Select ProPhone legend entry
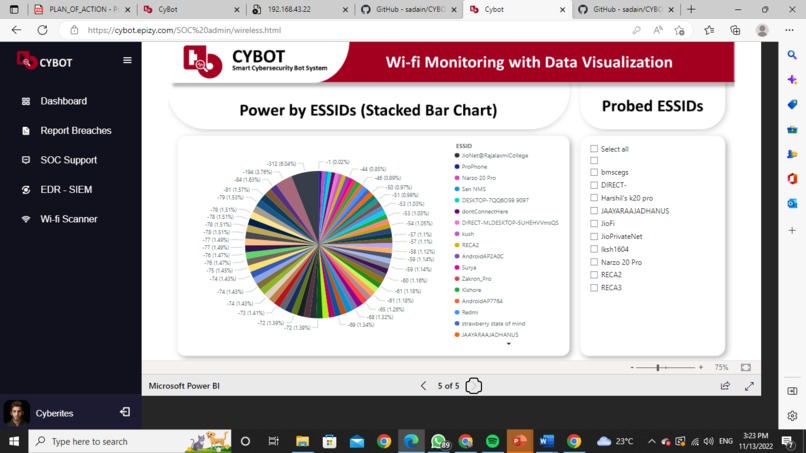The width and height of the screenshot is (806, 453). 471,167
